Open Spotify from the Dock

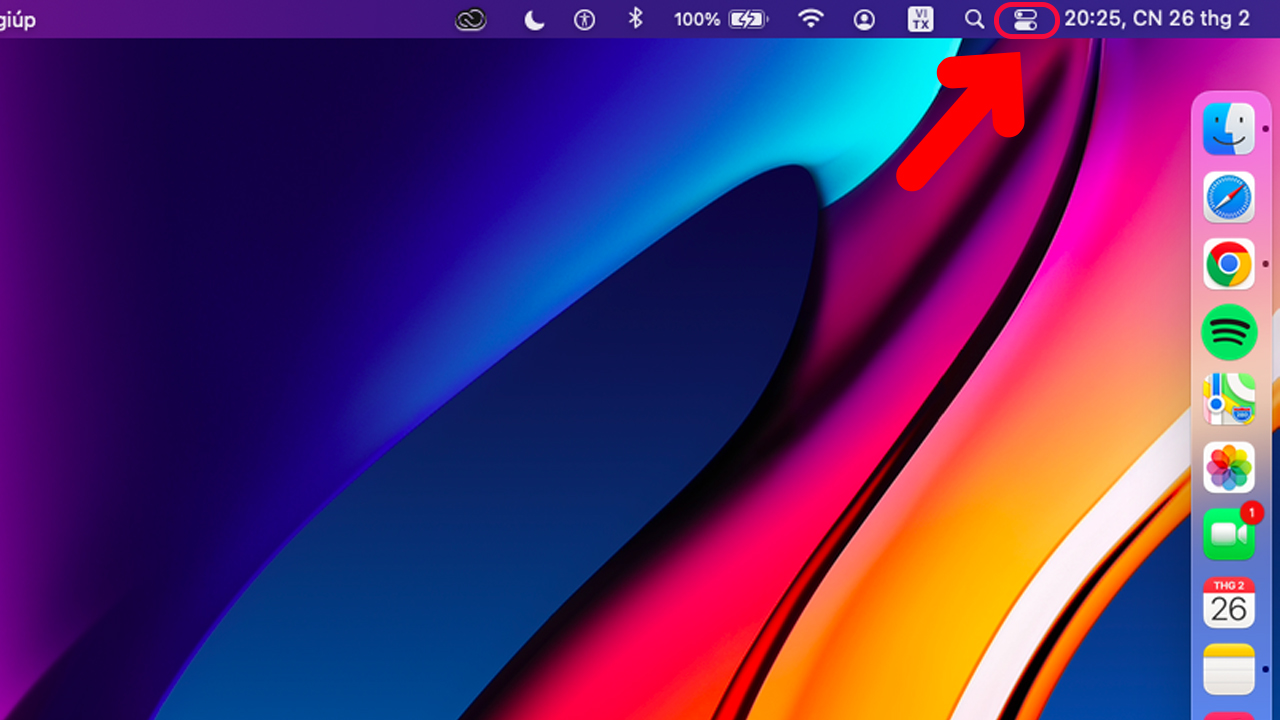point(1229,332)
